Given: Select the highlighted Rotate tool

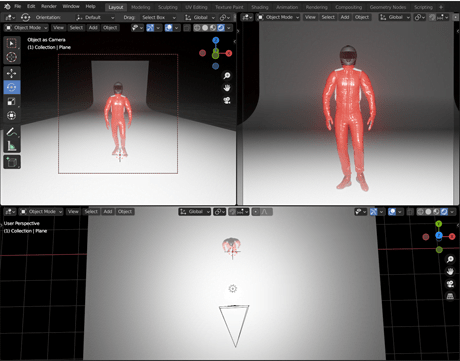Looking at the screenshot, I should 12,87.
